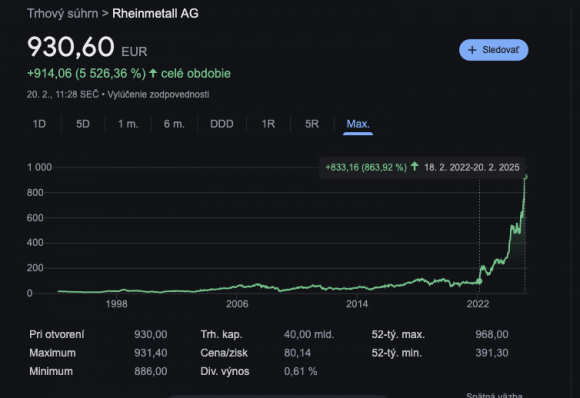Click the 600 y-axis label
This screenshot has height=398, width=580.
click(35, 218)
